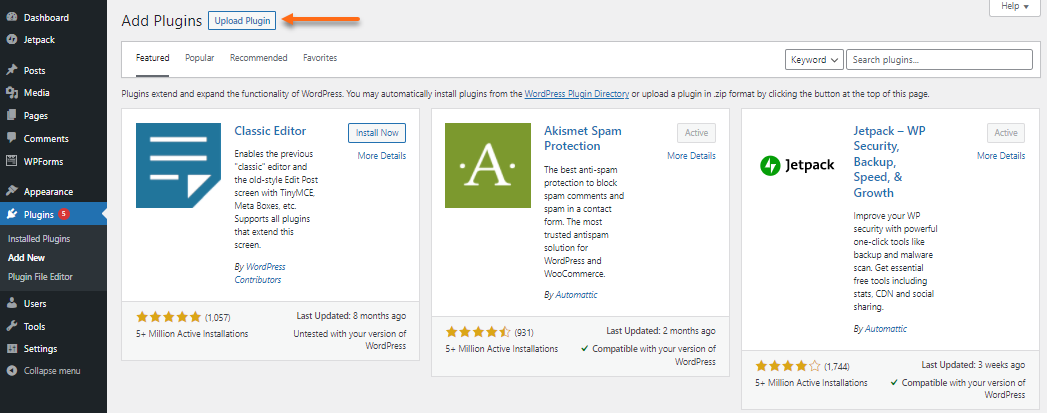Viewport: 1047px width, 413px height.
Task: Click the Media sidebar icon
Action: pyautogui.click(x=11, y=93)
